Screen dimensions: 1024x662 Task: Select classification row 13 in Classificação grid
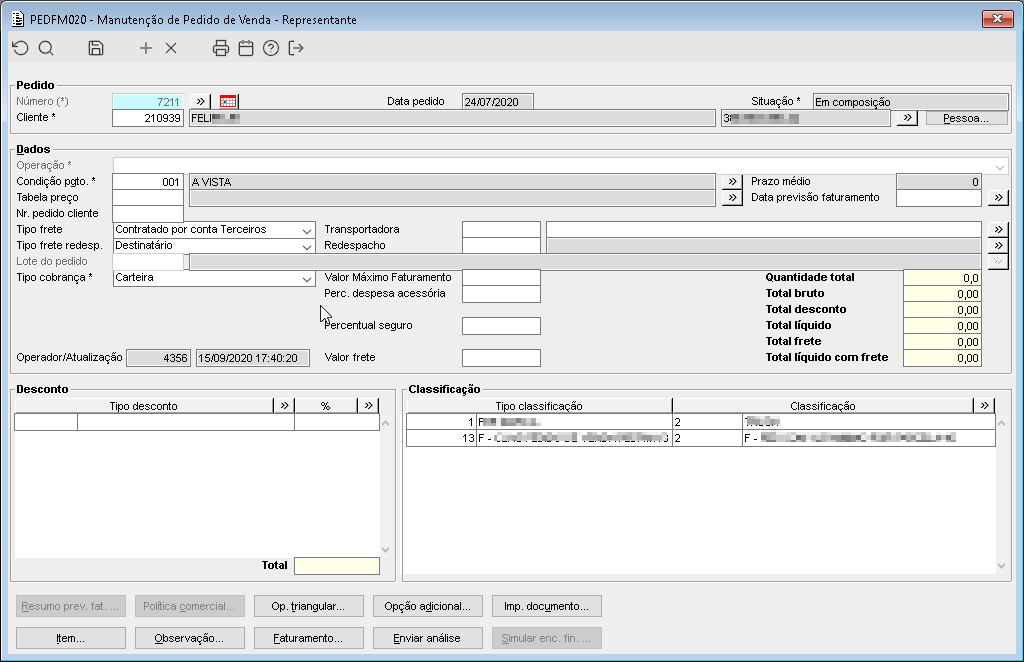coord(701,438)
